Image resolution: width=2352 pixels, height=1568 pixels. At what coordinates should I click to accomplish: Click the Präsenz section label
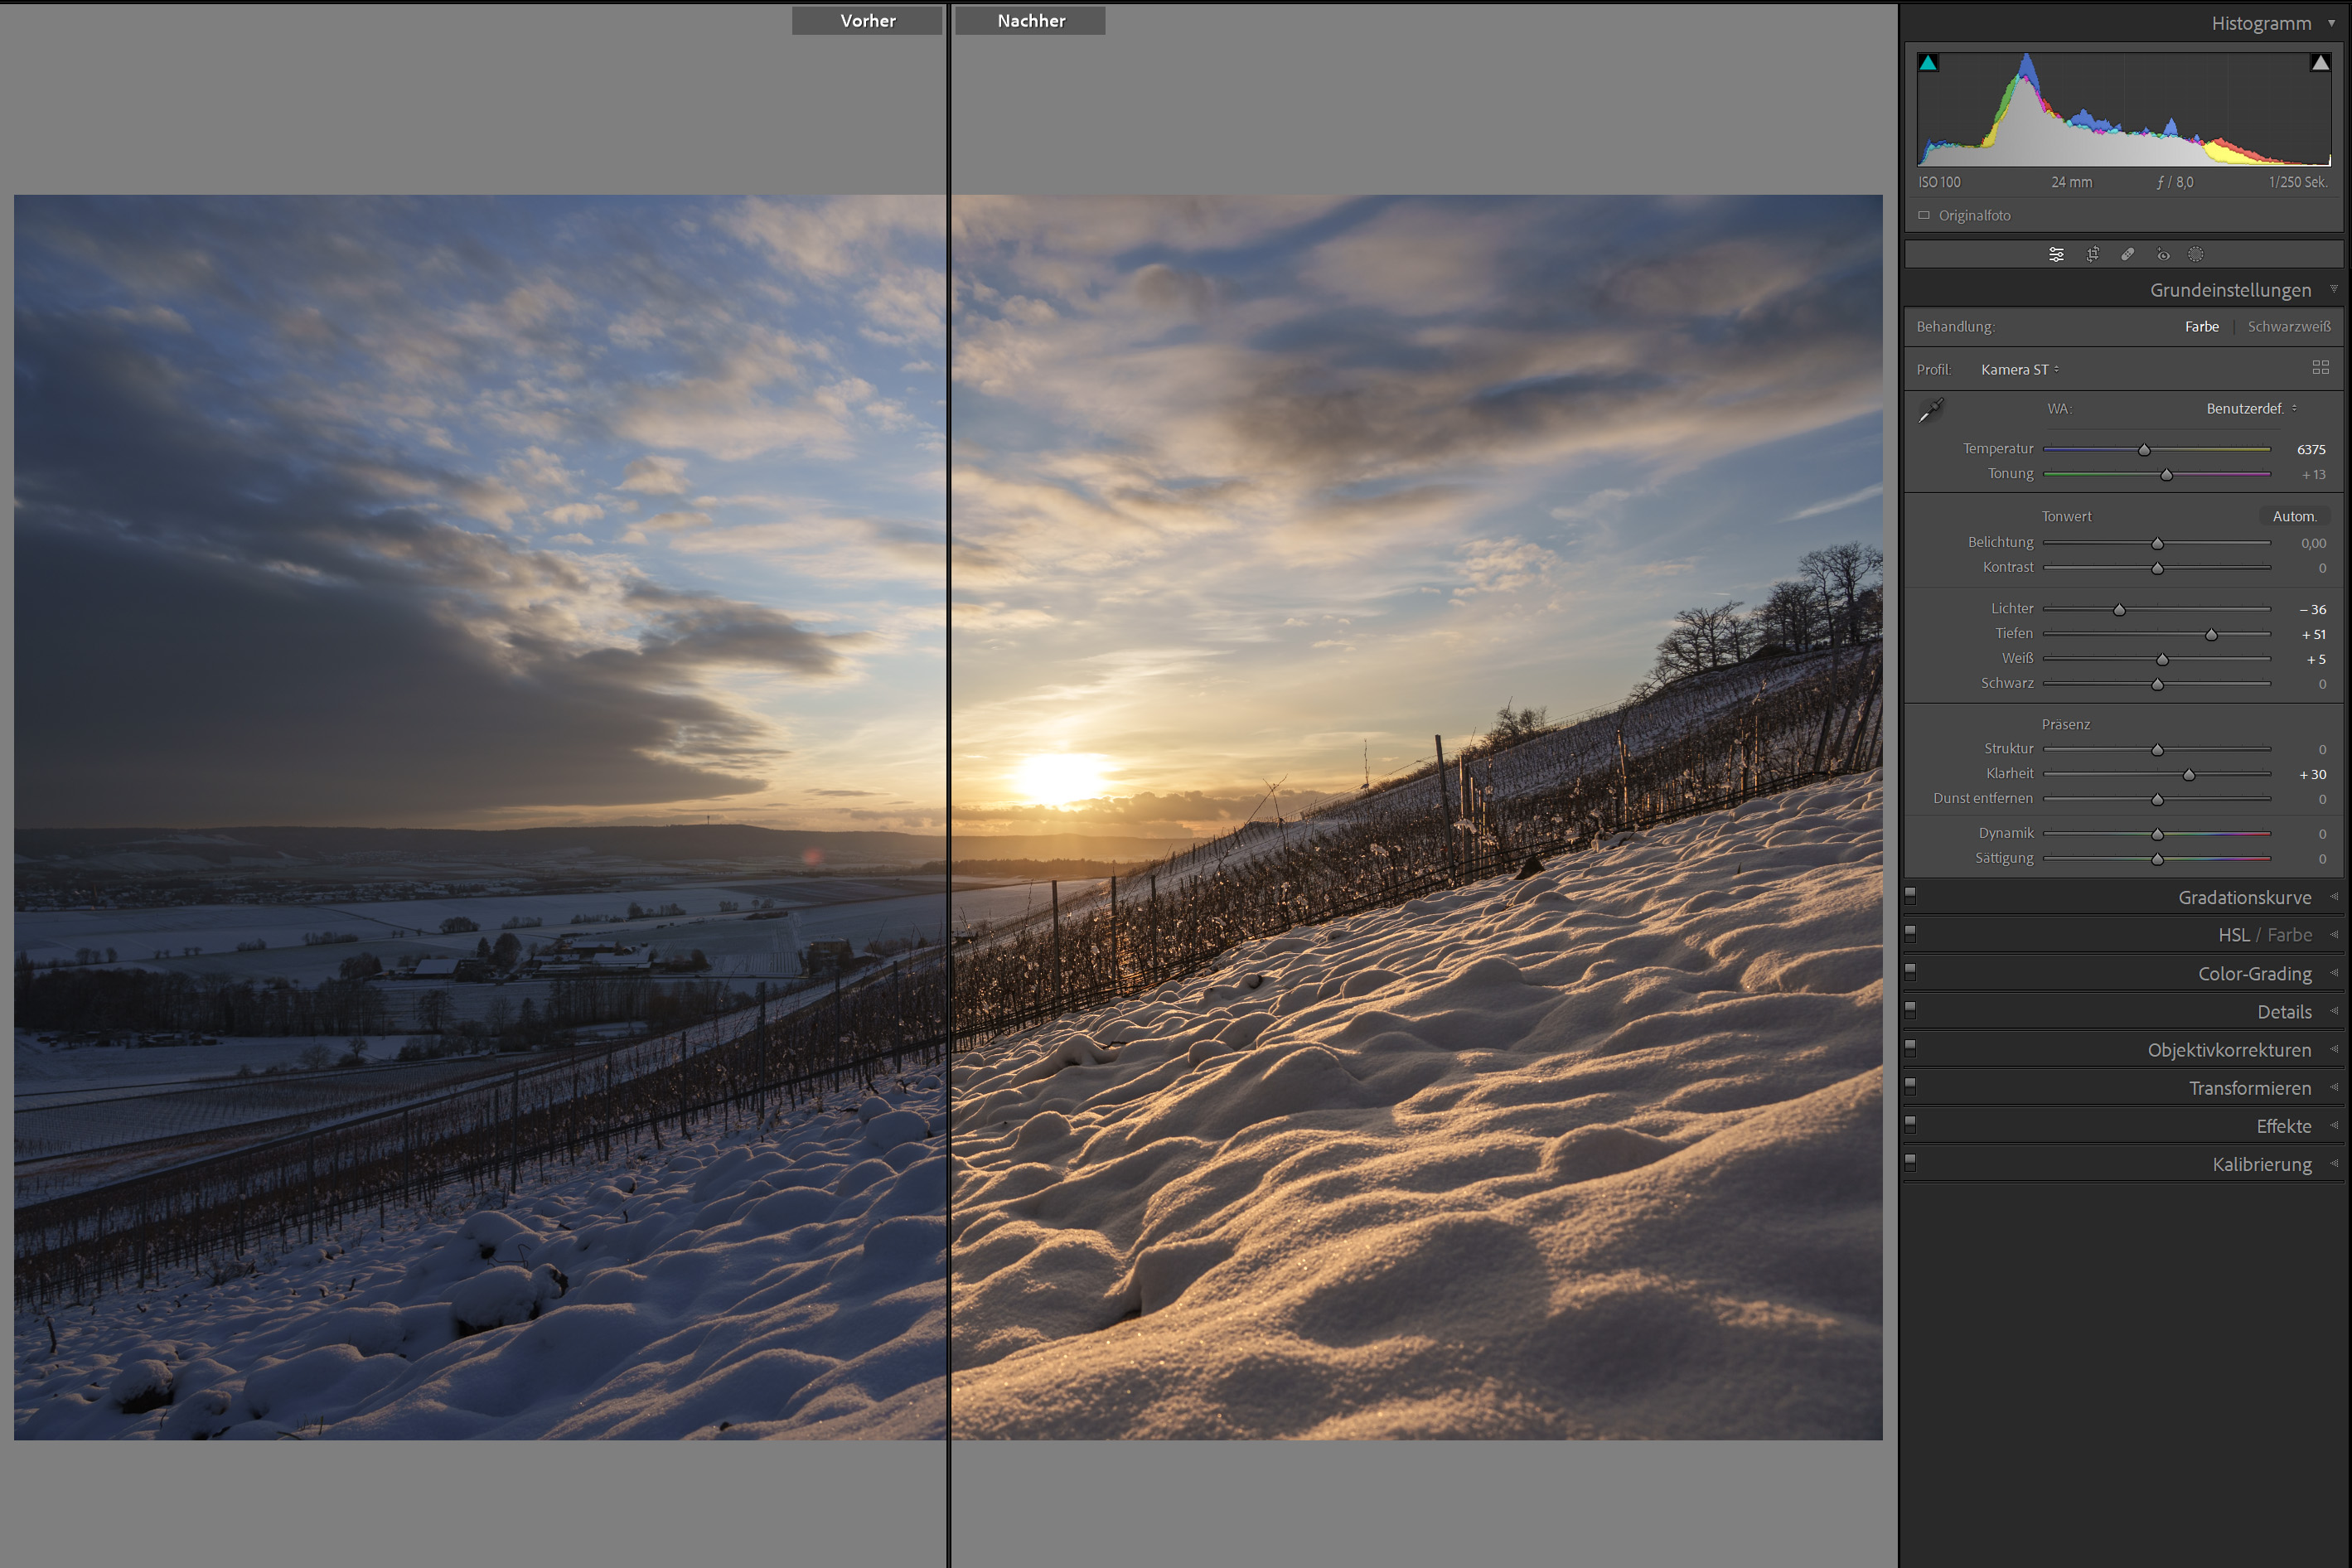[2065, 724]
